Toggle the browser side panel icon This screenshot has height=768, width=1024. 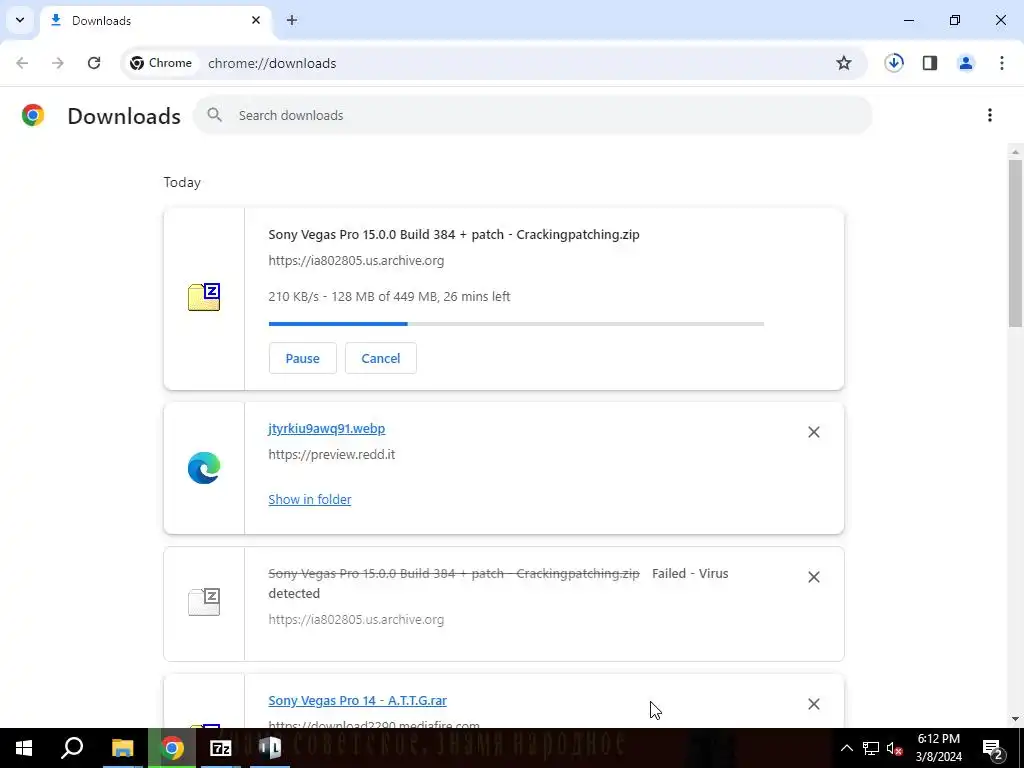[x=930, y=63]
